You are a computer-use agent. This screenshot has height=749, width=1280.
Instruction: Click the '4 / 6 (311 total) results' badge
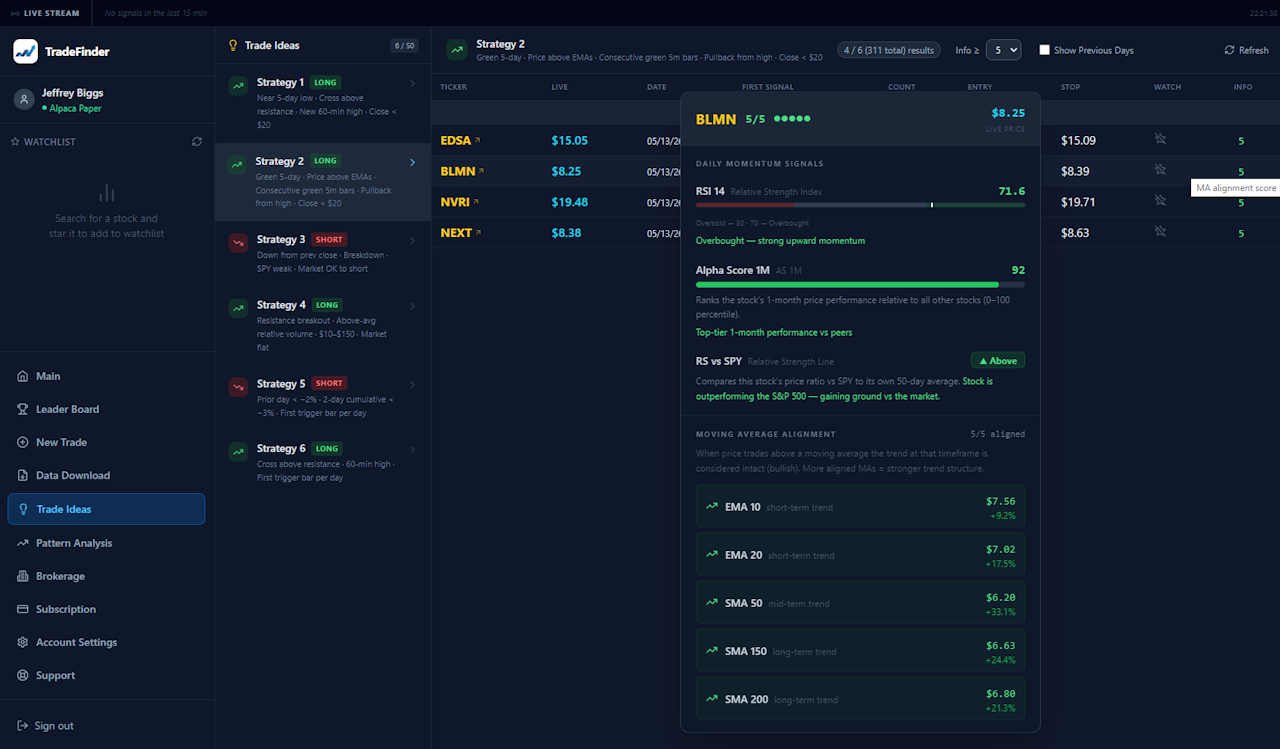tap(889, 50)
